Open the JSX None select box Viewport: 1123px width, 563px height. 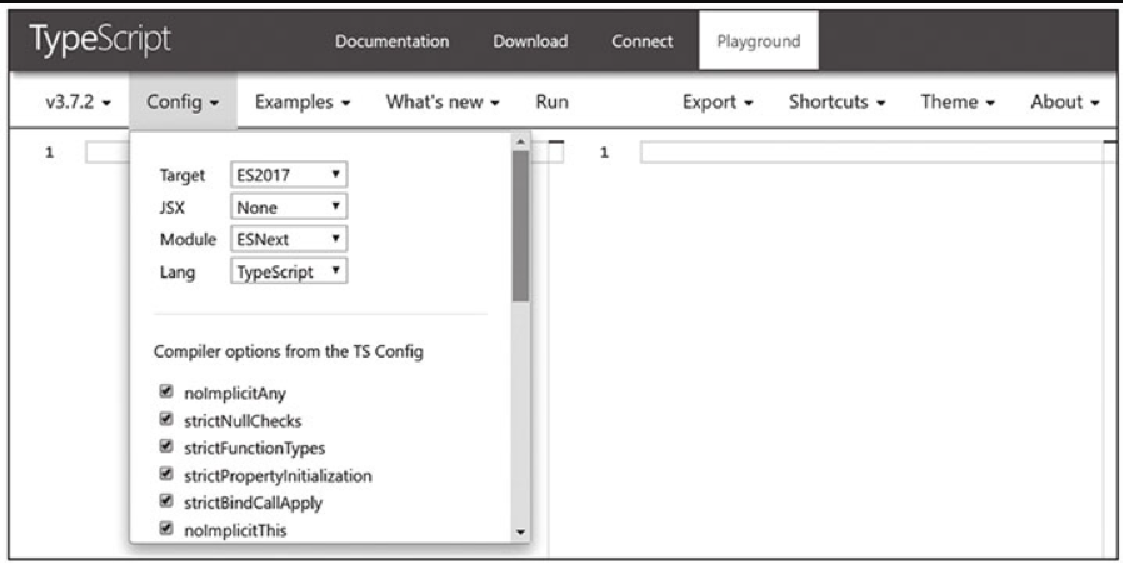(x=289, y=207)
